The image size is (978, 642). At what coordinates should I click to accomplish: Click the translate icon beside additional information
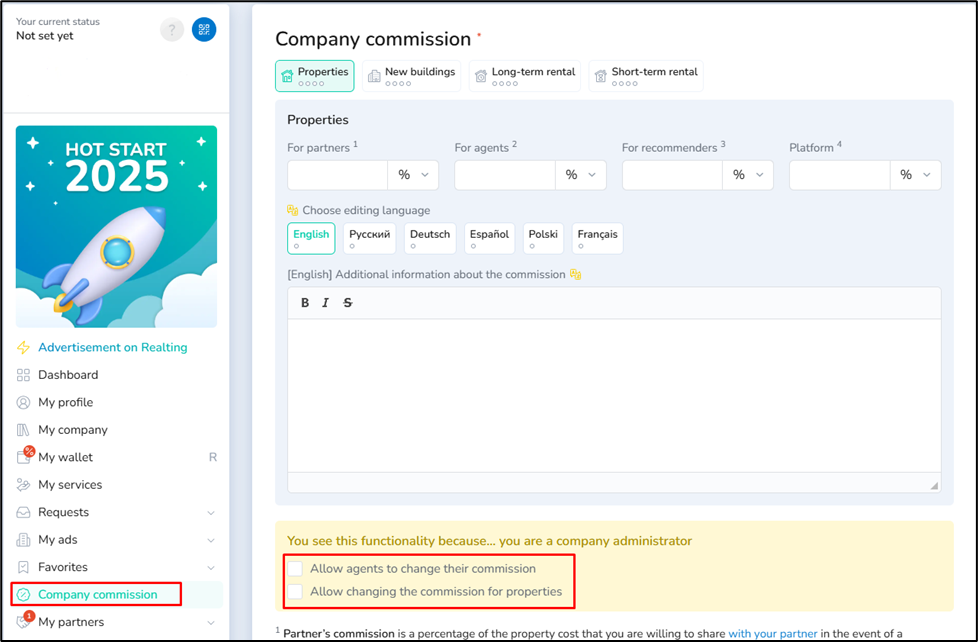[576, 275]
